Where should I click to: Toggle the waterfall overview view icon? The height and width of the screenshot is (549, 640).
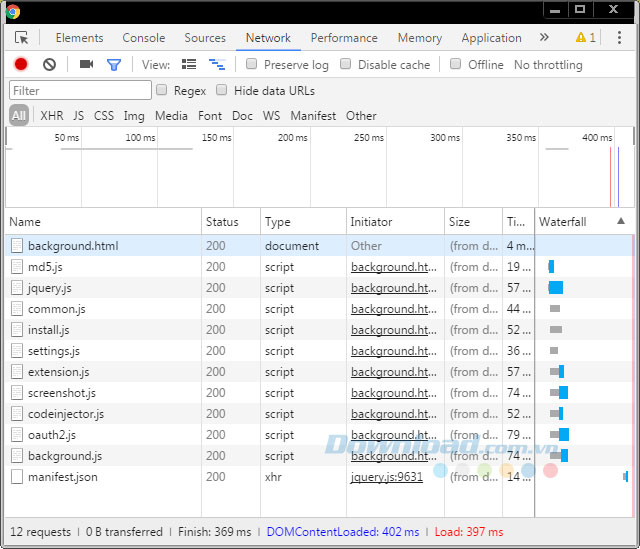click(x=216, y=64)
